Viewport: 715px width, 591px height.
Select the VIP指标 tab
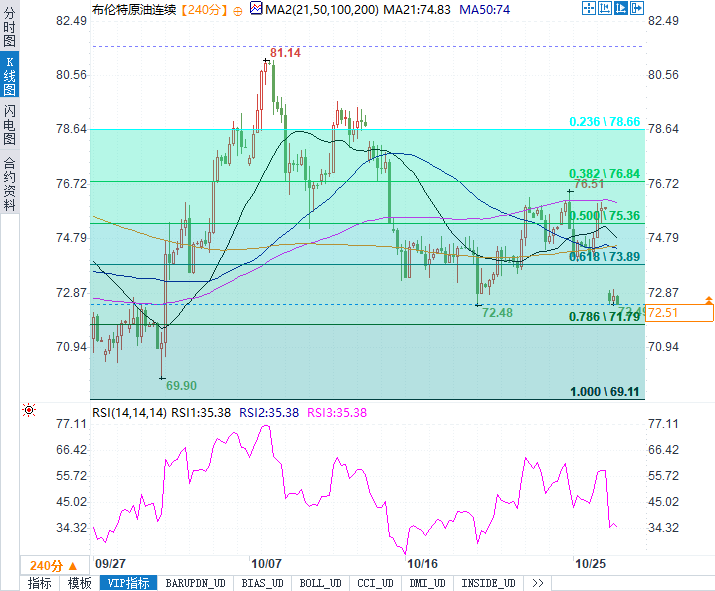point(128,583)
